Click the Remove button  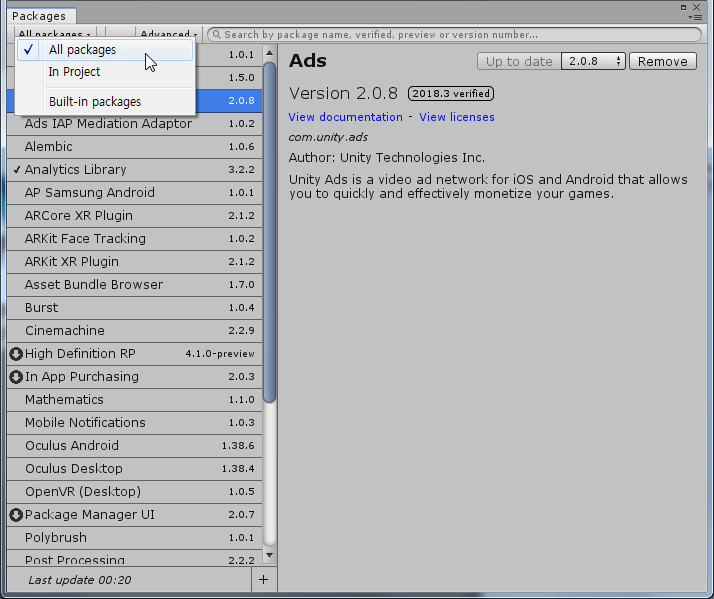point(663,61)
